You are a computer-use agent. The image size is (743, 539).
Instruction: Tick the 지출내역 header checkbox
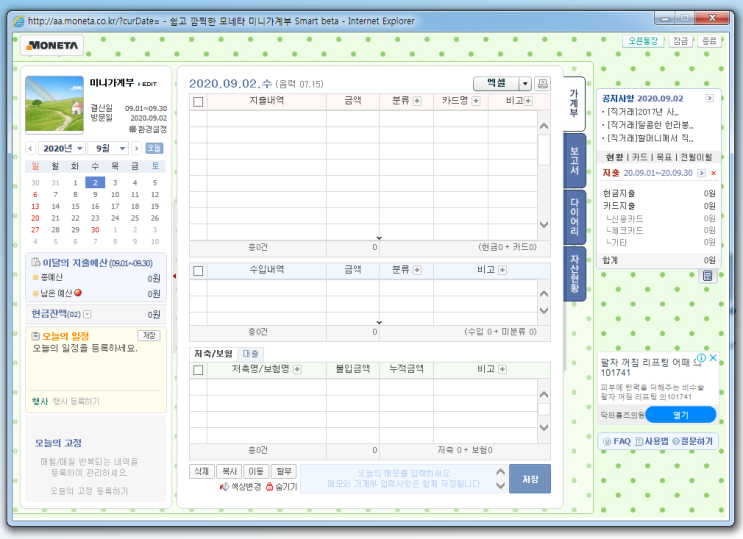click(198, 101)
